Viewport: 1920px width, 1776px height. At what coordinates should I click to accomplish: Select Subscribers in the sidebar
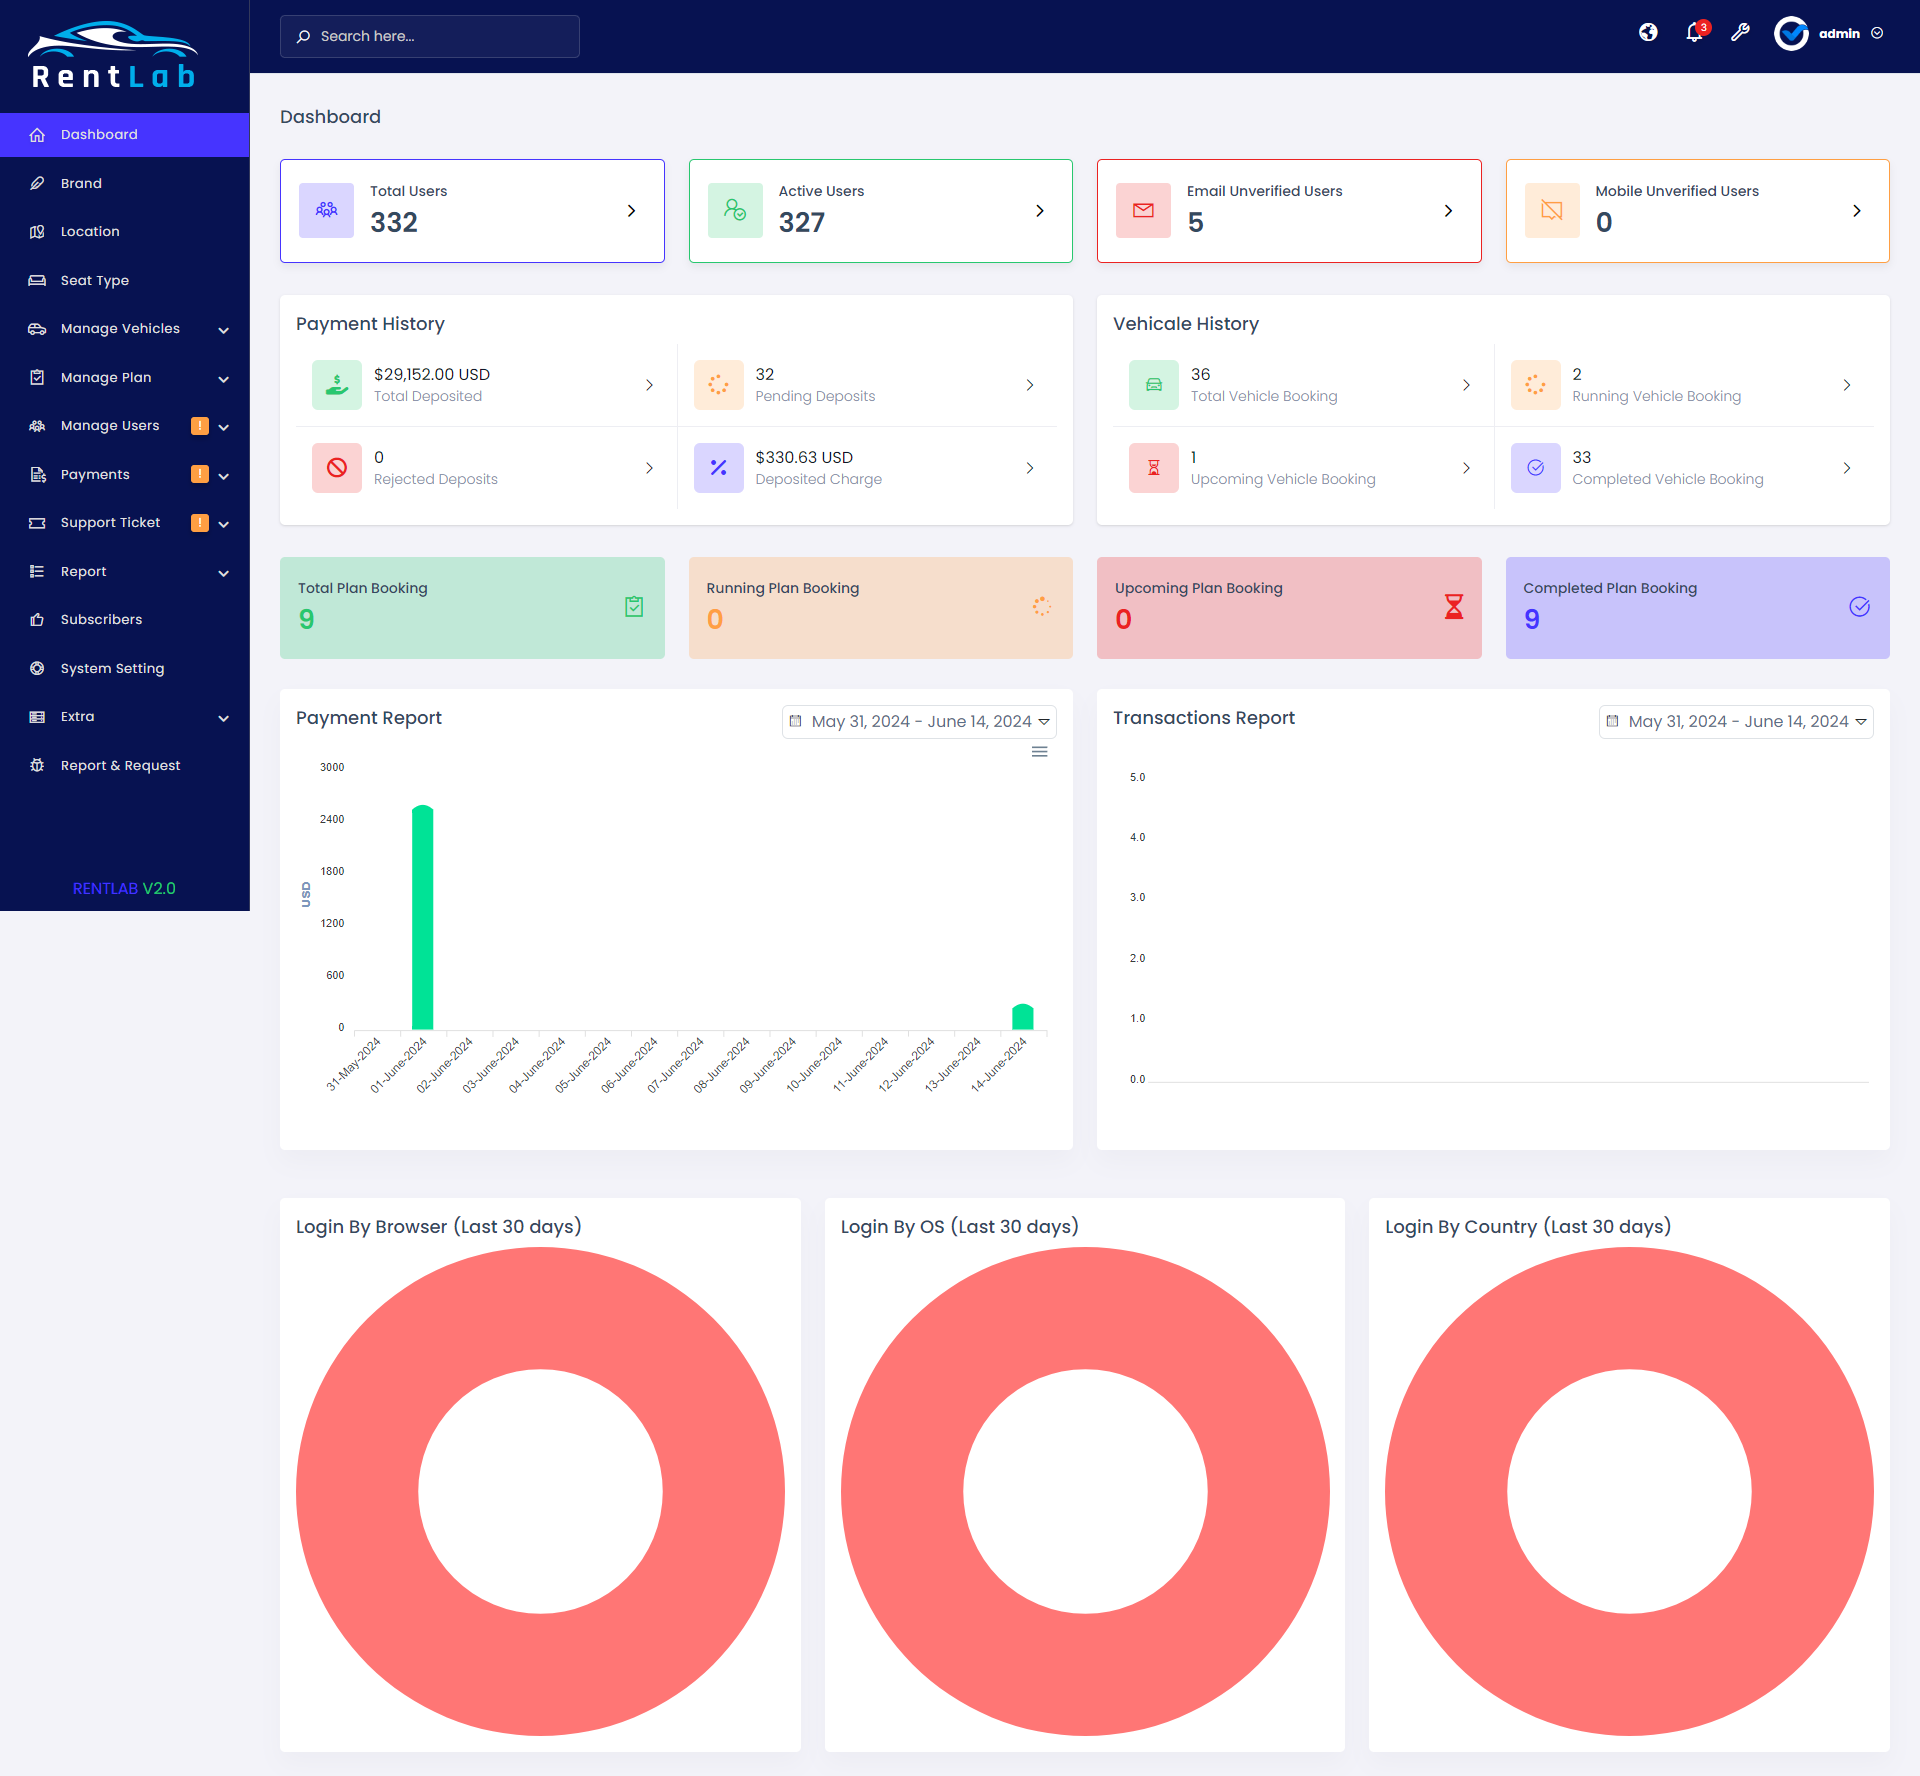tap(101, 620)
